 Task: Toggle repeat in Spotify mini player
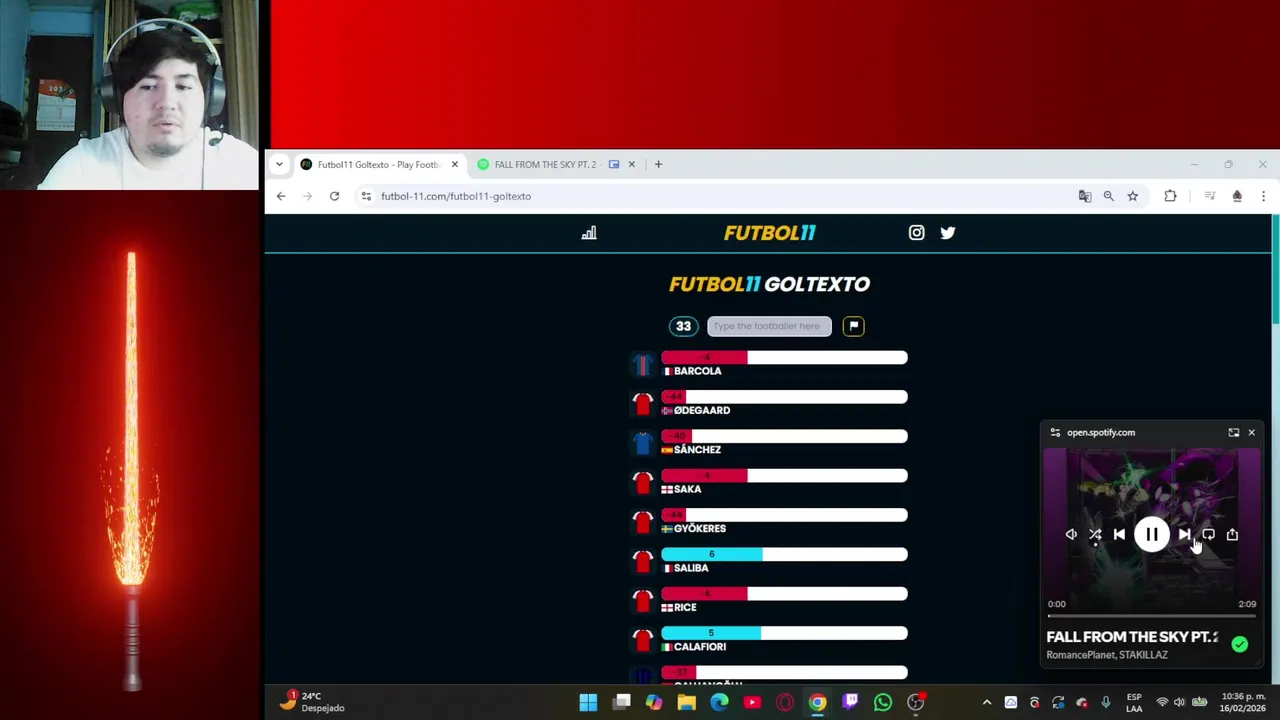coord(1208,535)
